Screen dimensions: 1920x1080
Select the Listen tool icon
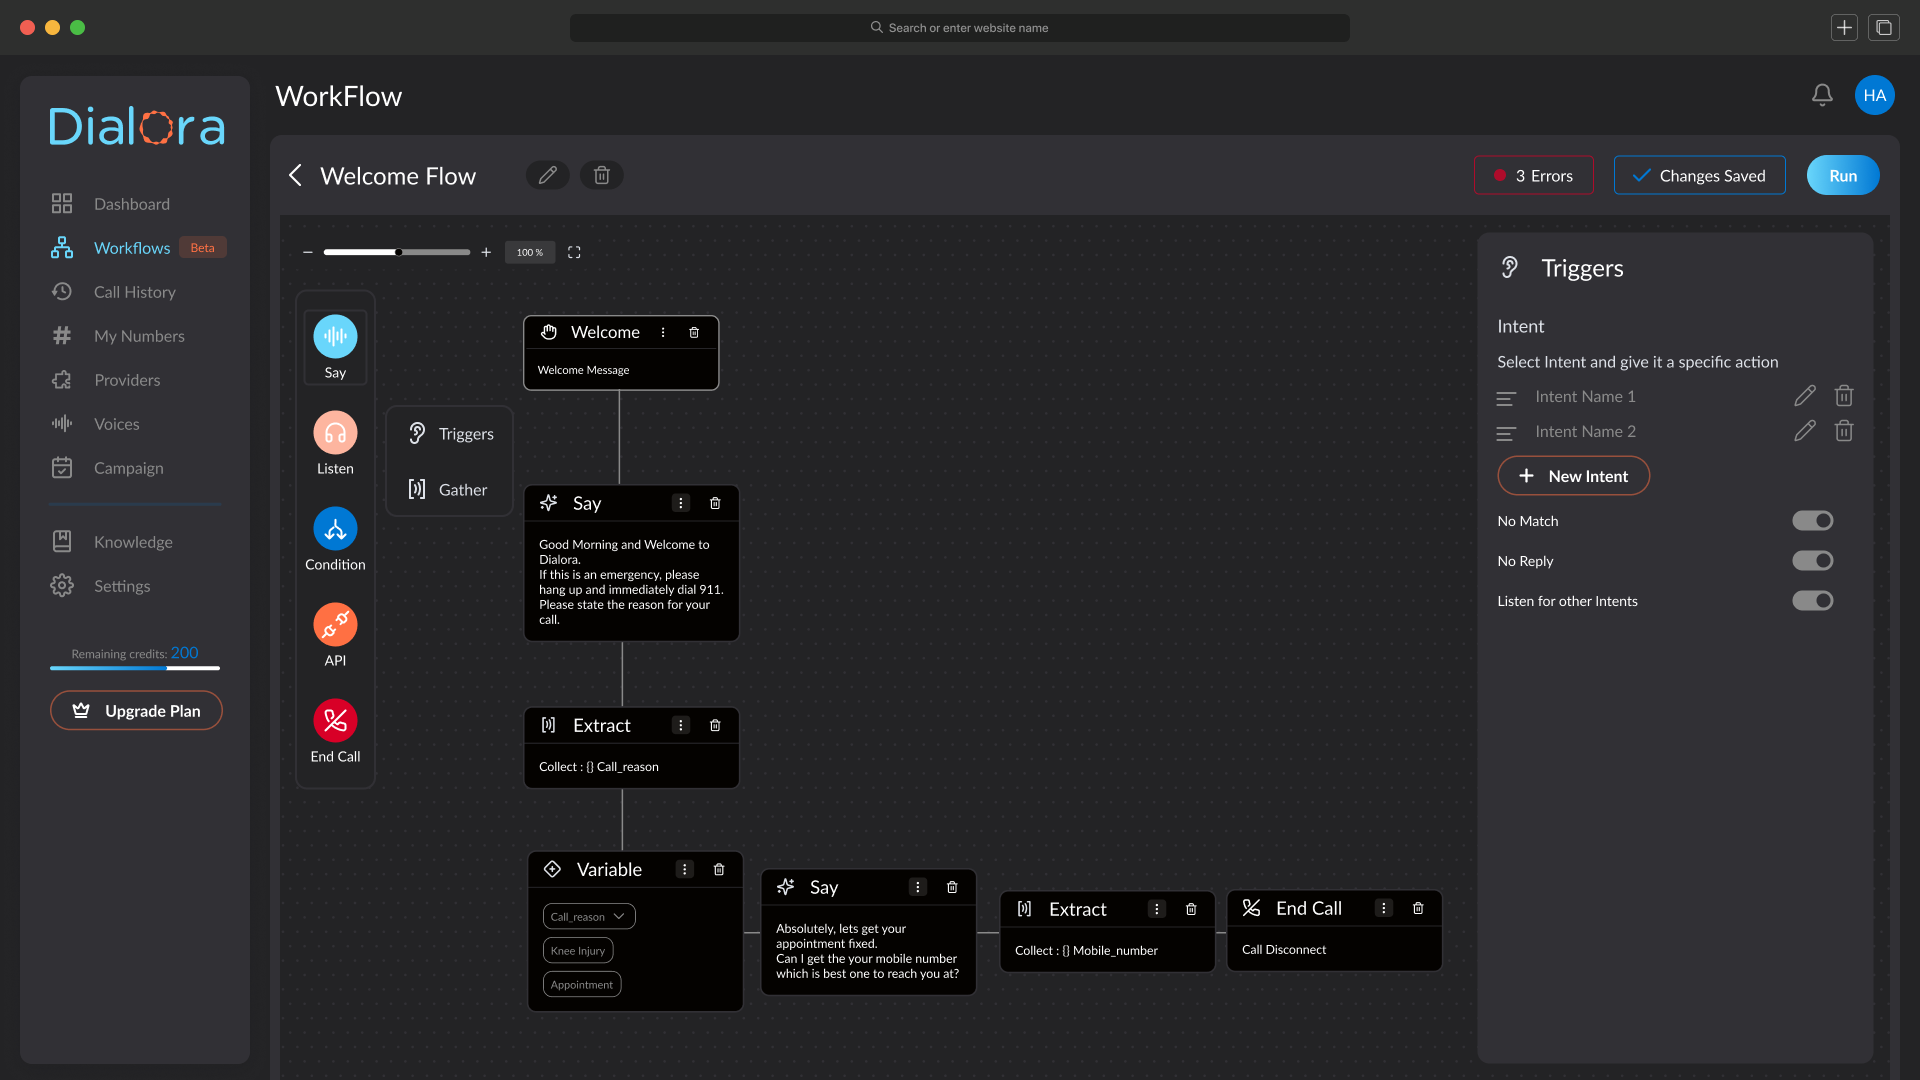point(335,433)
